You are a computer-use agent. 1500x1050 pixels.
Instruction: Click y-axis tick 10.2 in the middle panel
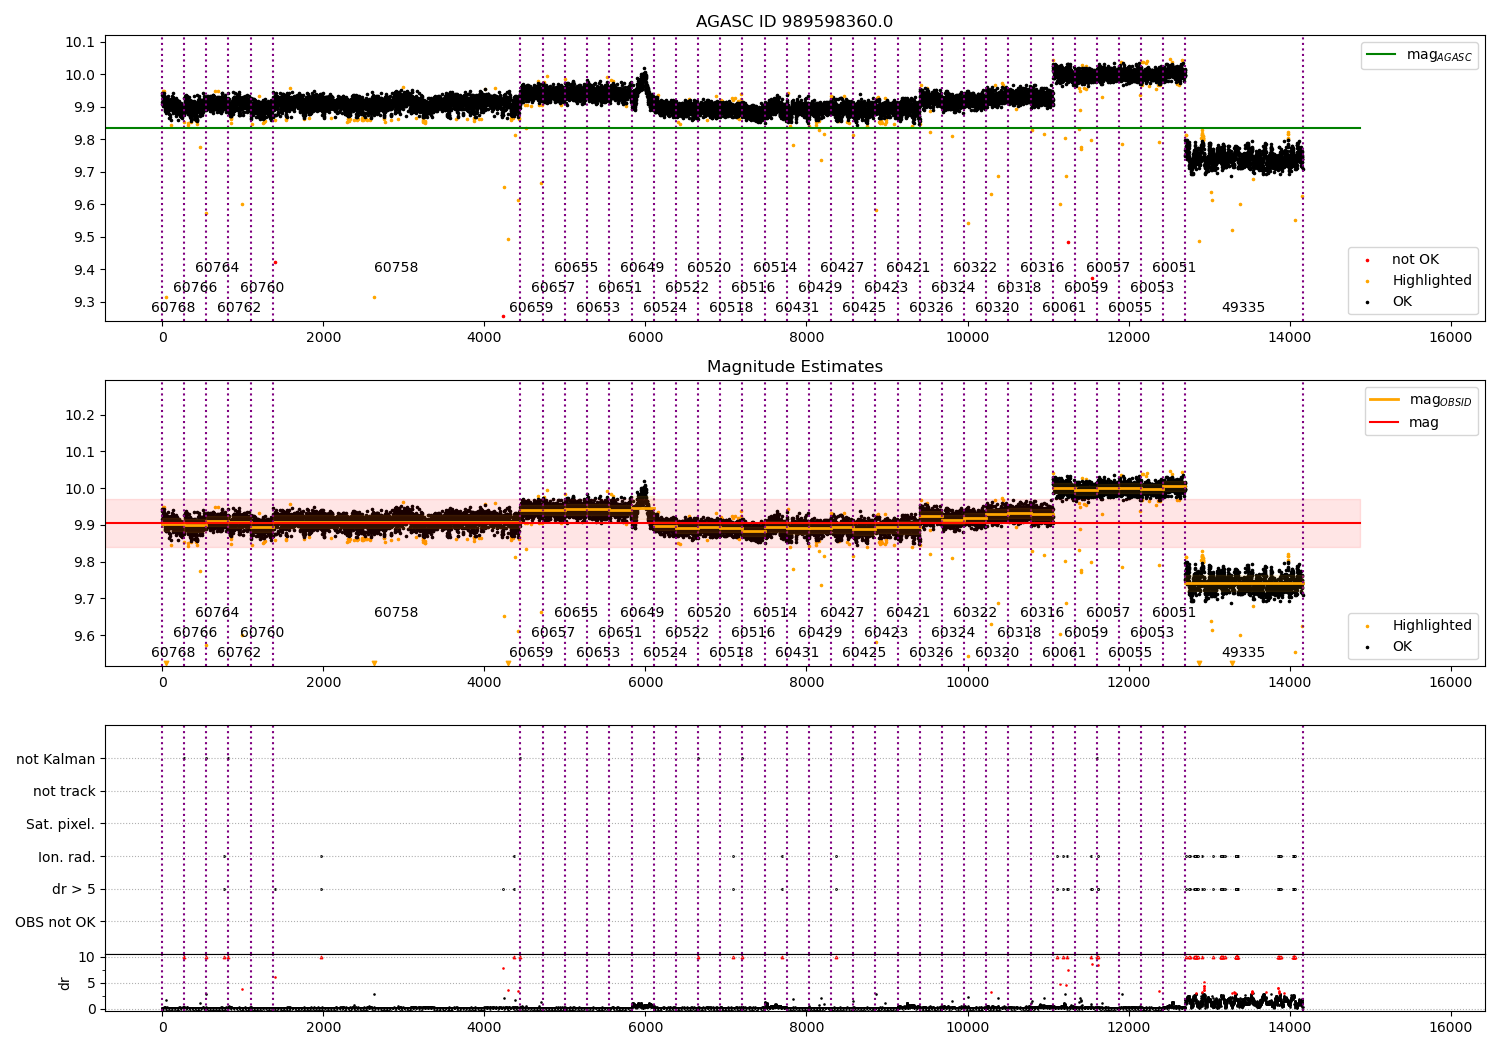click(81, 416)
